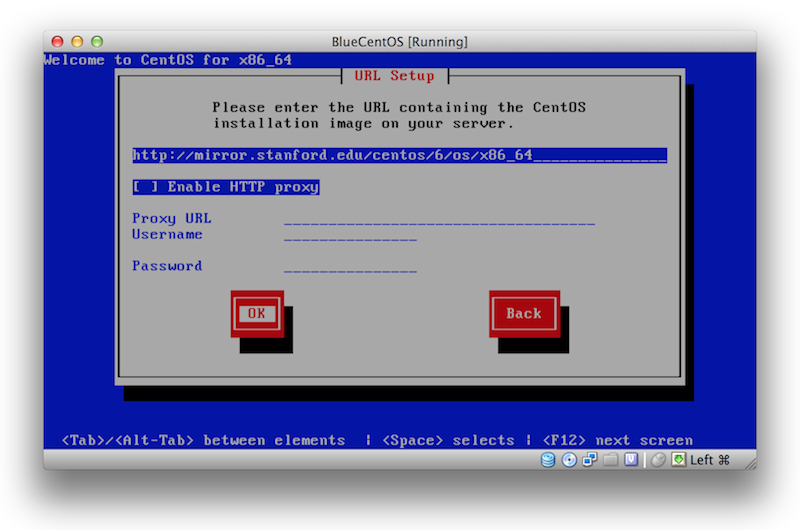Close the BlueCentOS VM window
Image resolution: width=800 pixels, height=530 pixels.
point(58,41)
